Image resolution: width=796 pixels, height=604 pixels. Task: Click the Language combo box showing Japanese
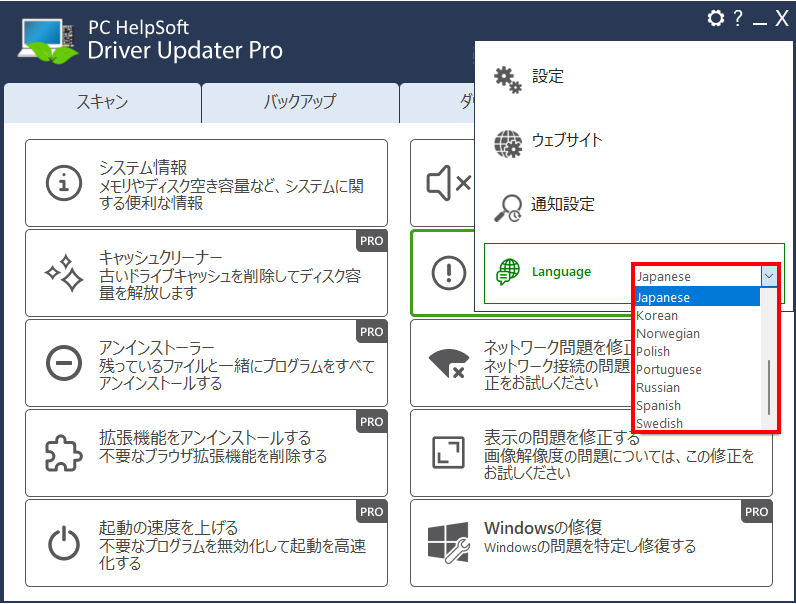[706, 276]
